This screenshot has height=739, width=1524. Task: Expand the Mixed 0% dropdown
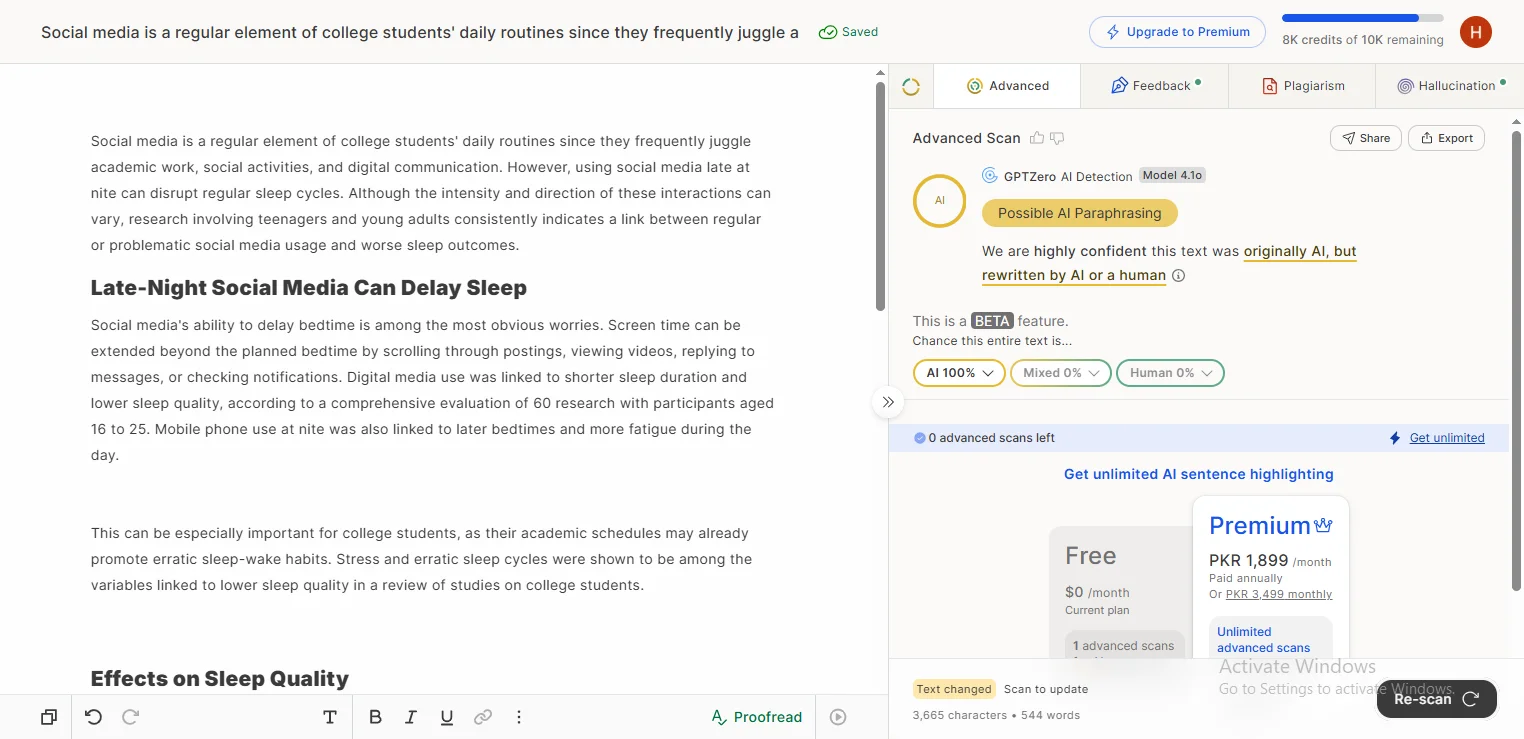[x=1060, y=373]
